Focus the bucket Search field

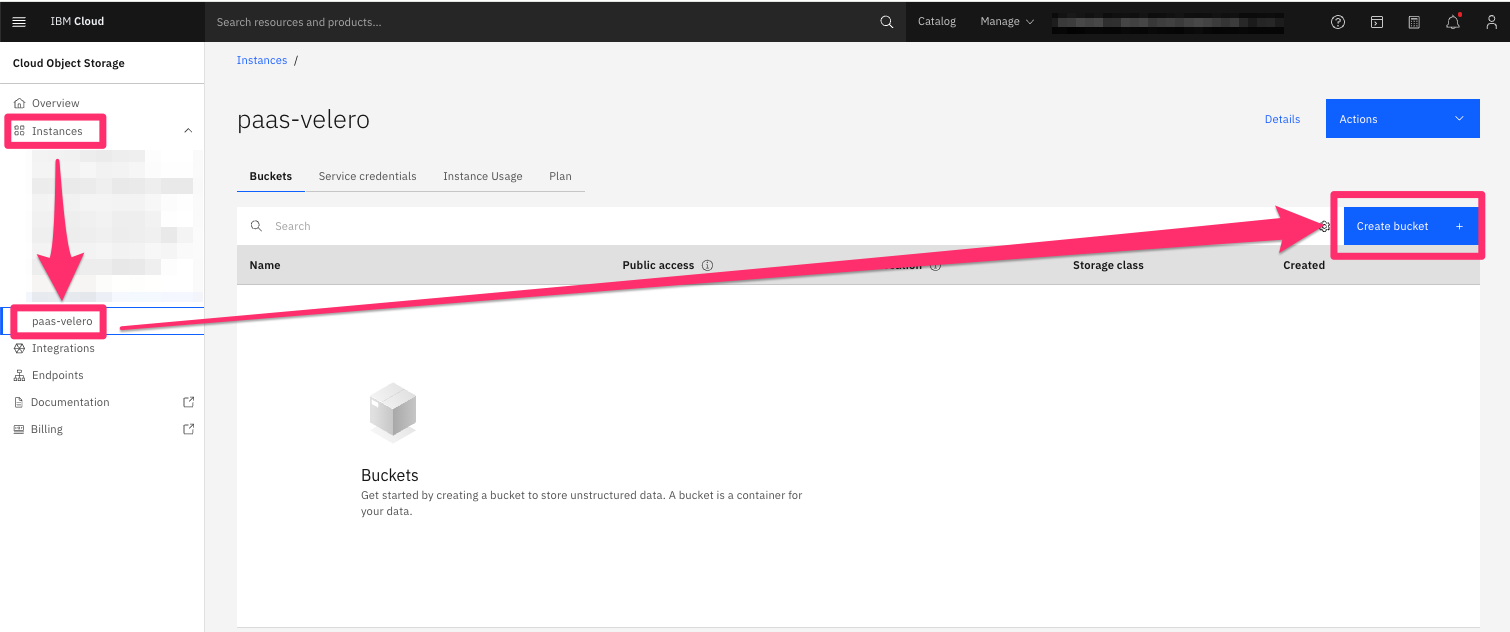(x=780, y=226)
